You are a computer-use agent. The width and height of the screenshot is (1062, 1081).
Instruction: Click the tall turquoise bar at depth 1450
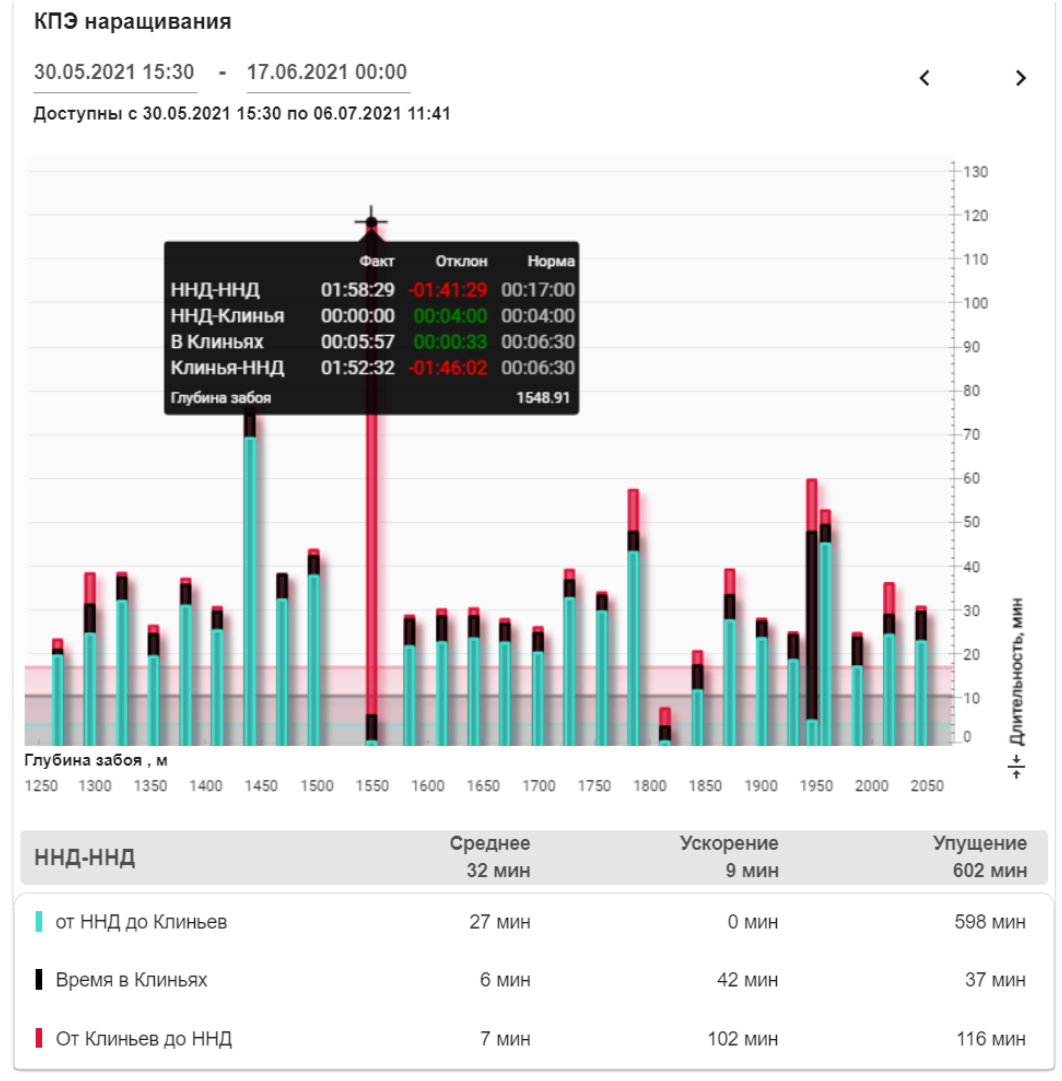click(250, 590)
